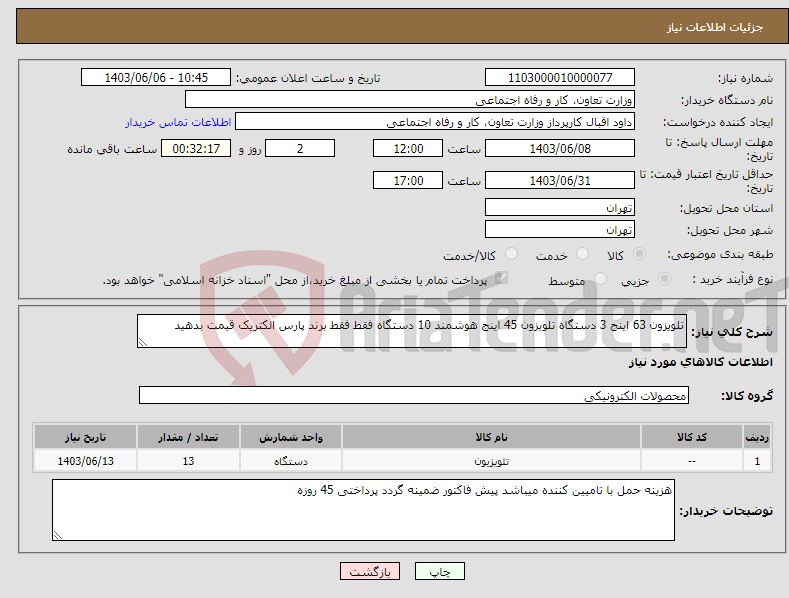Click the remaining days field showing 2
Image resolution: width=789 pixels, height=598 pixels.
pyautogui.click(x=300, y=148)
